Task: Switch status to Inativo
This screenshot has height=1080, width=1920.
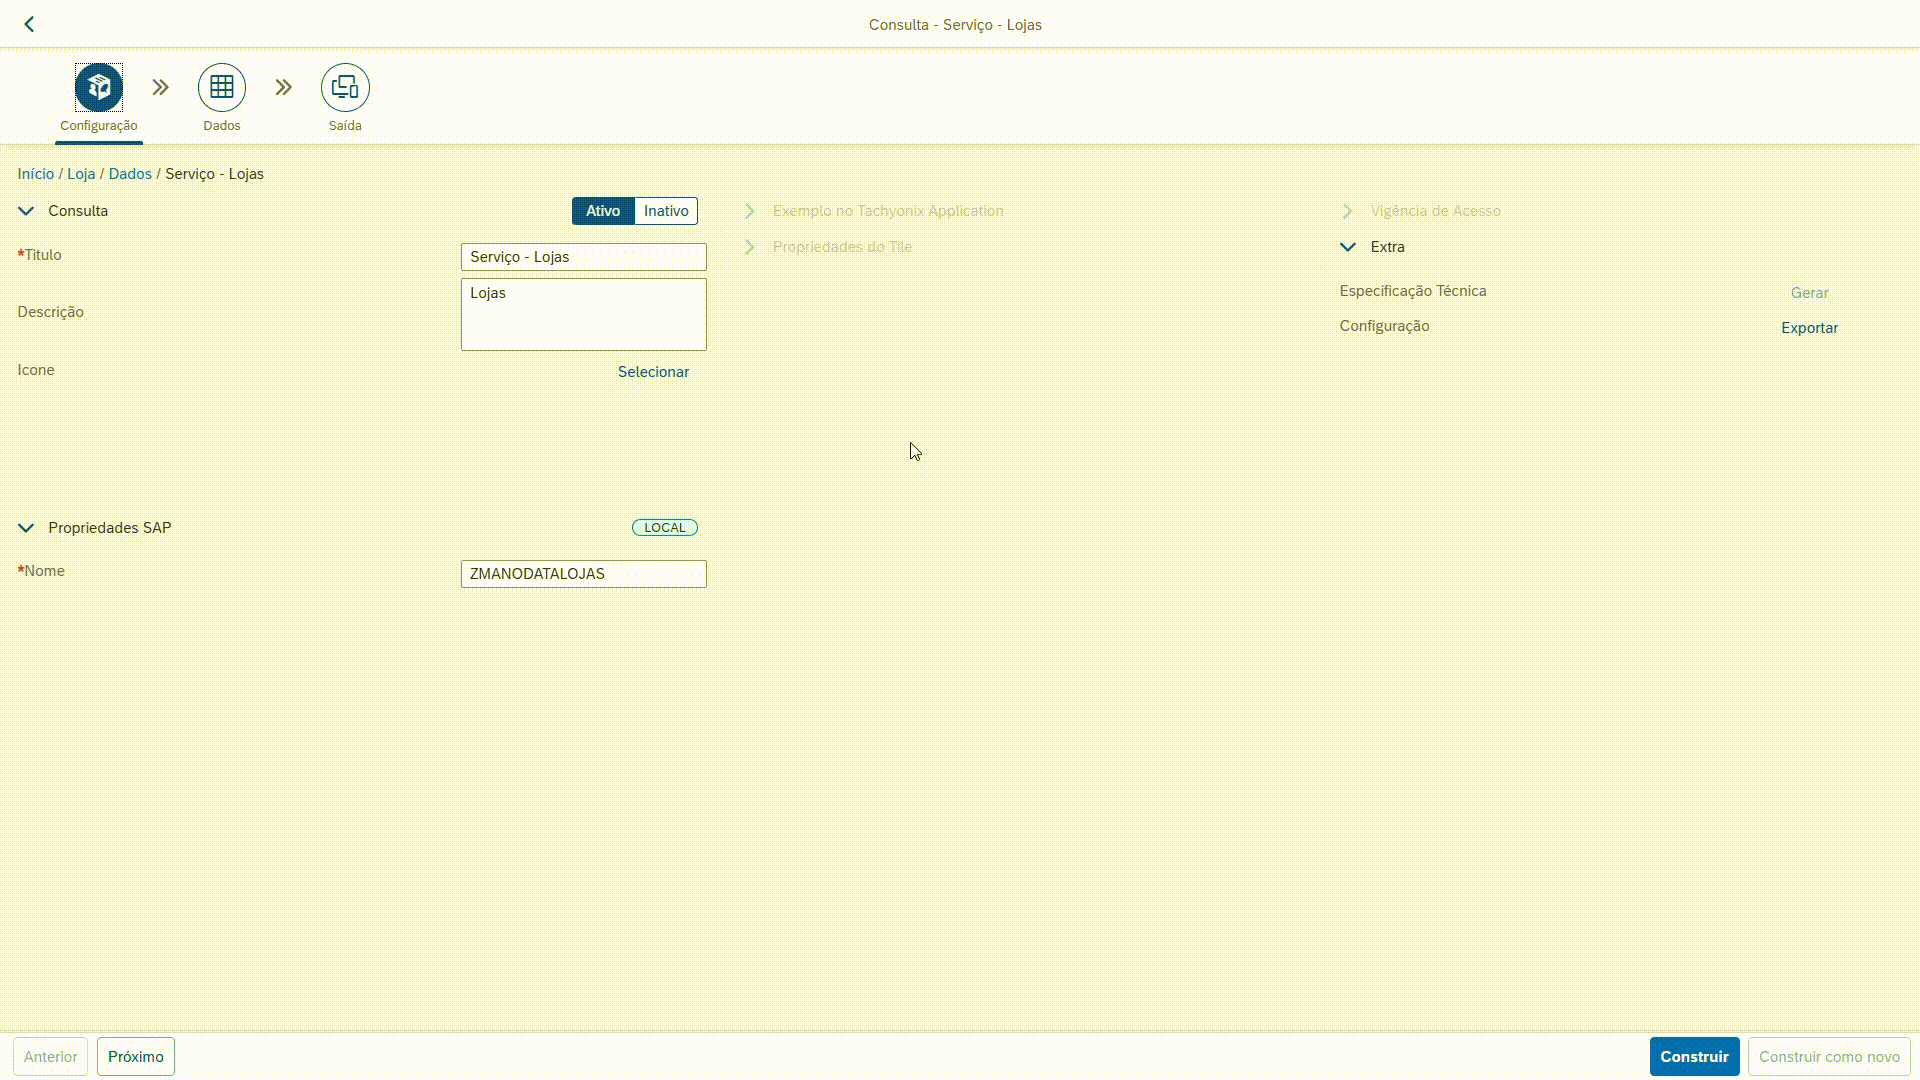Action: [x=666, y=211]
